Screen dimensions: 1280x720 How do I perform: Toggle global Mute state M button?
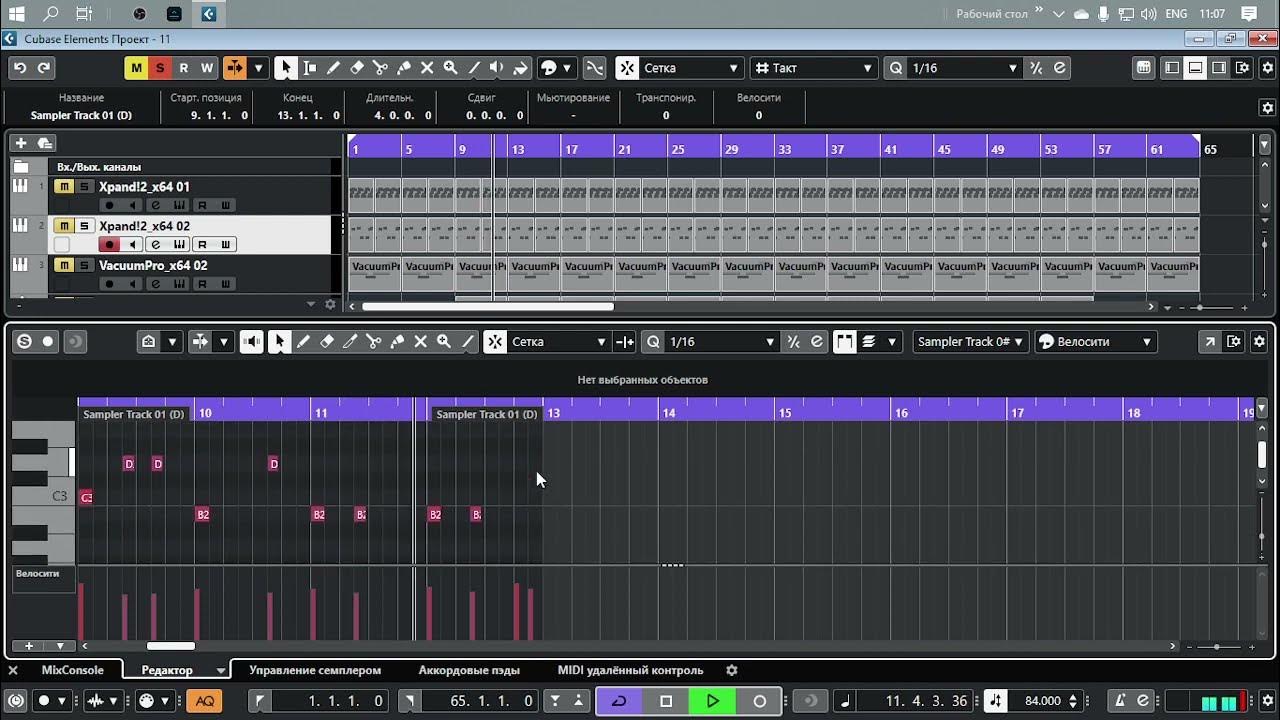coord(135,68)
